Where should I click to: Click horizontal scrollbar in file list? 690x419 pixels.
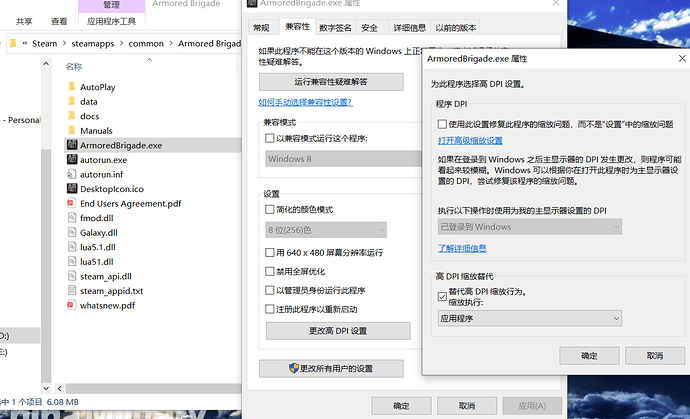click(x=153, y=388)
